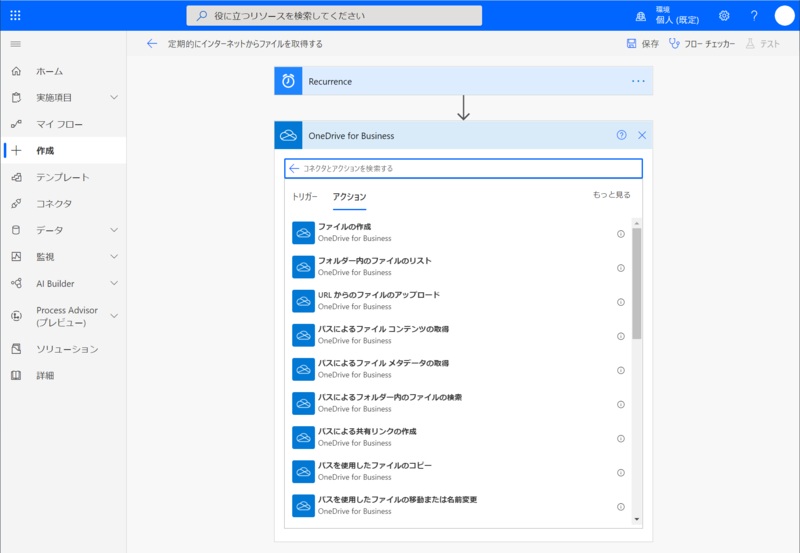The width and height of the screenshot is (800, 553).
Task: Click the action list scroll-up arrow
Action: tap(636, 223)
